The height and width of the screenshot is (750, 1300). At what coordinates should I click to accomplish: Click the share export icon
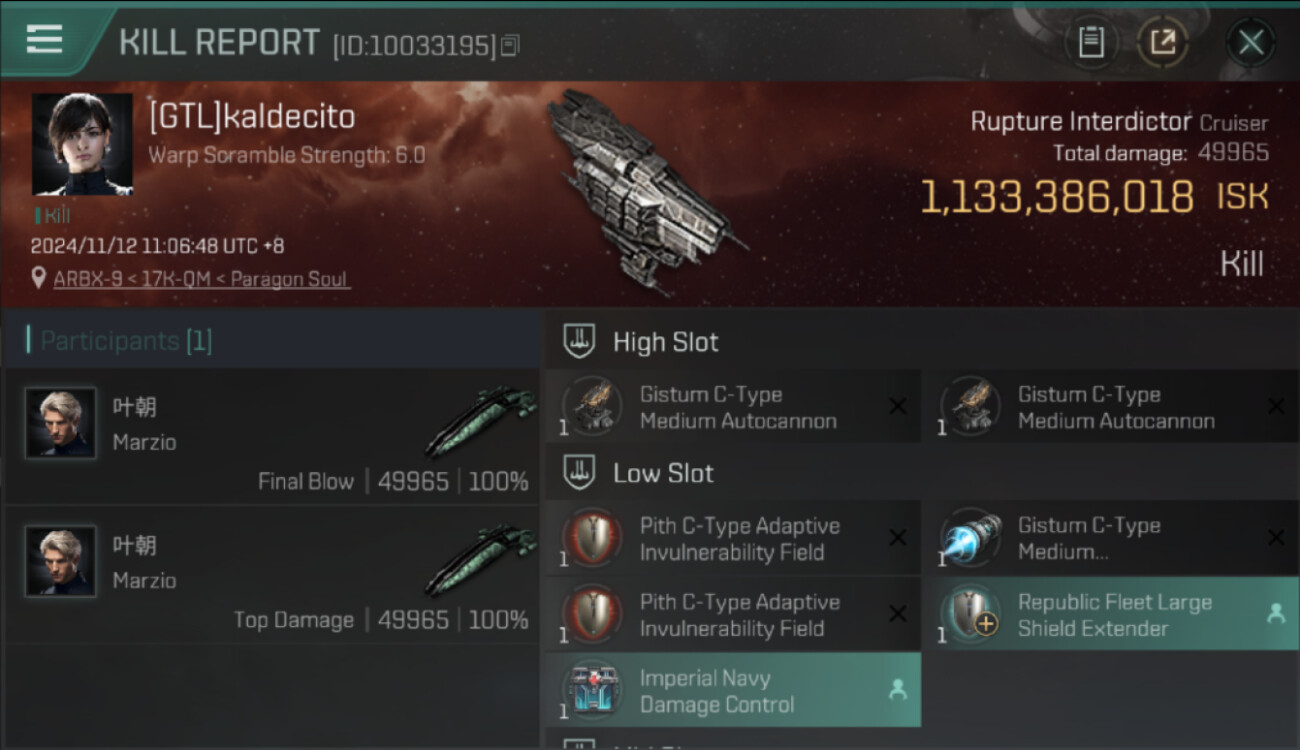pos(1163,42)
